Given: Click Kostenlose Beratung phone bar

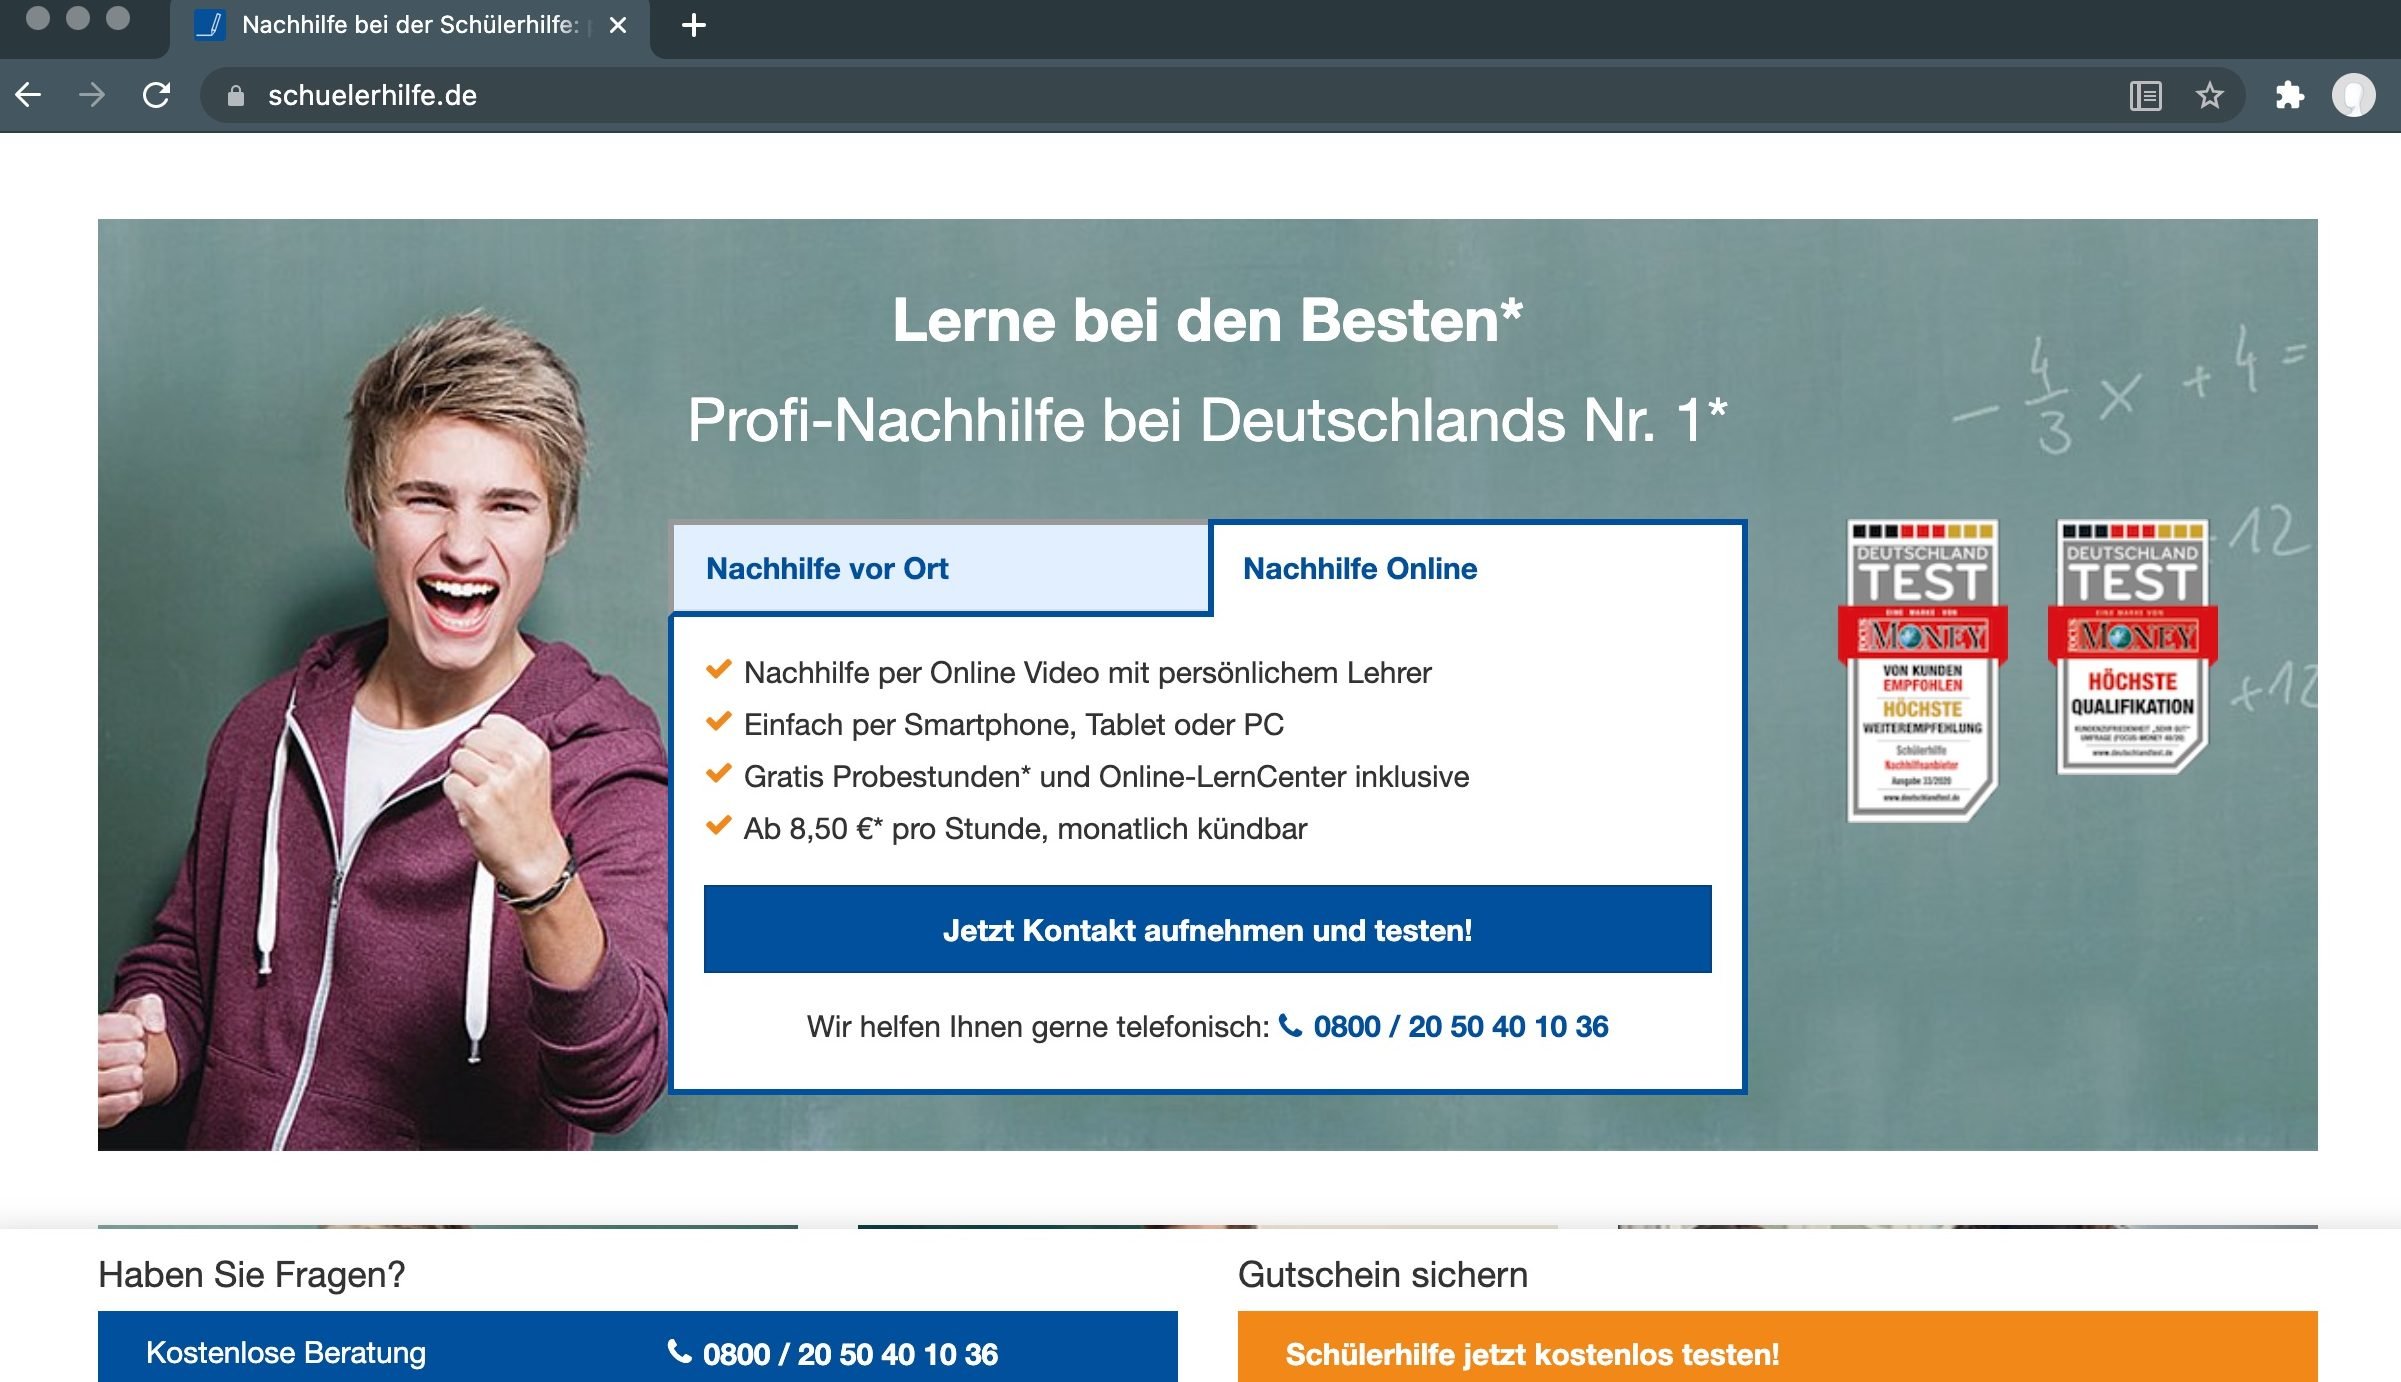Looking at the screenshot, I should click(637, 1348).
